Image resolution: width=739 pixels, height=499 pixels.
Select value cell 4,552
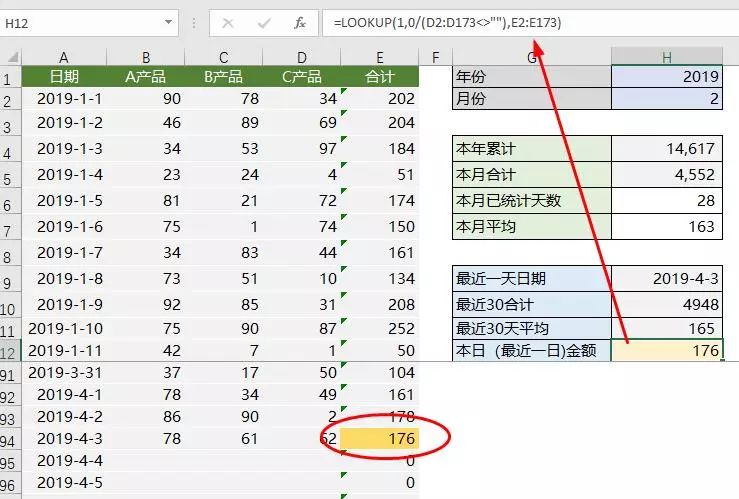pos(667,175)
